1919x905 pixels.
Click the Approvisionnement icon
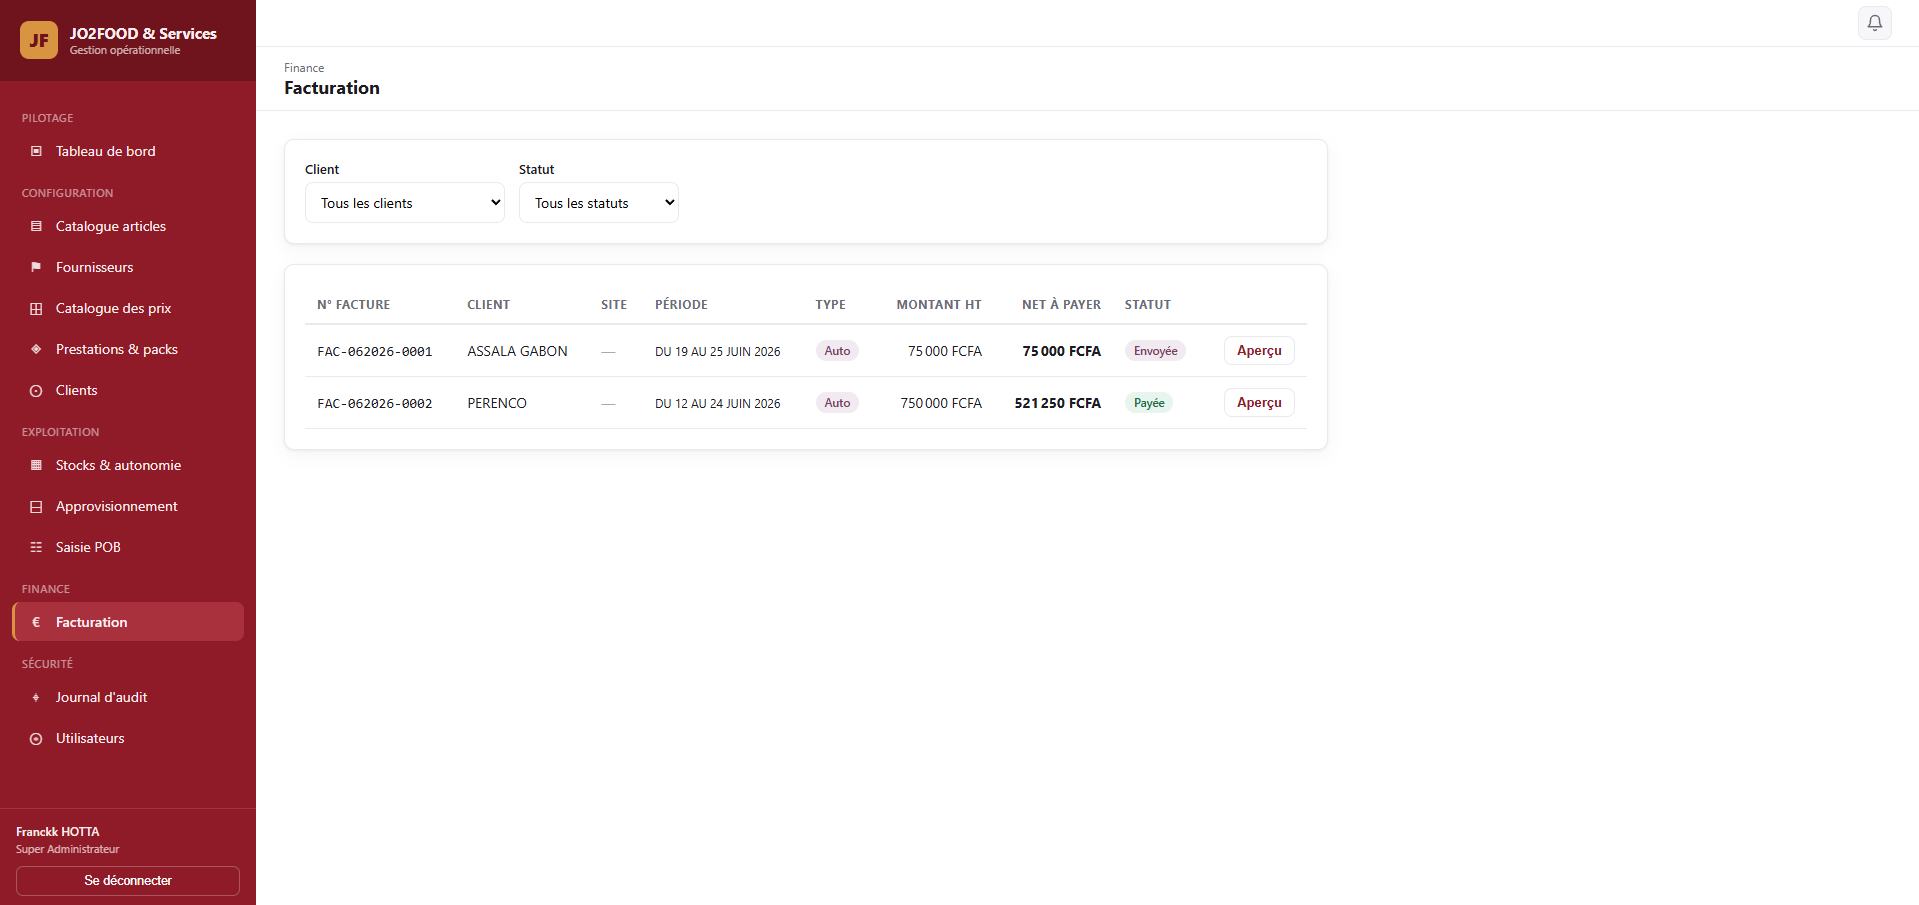(36, 506)
